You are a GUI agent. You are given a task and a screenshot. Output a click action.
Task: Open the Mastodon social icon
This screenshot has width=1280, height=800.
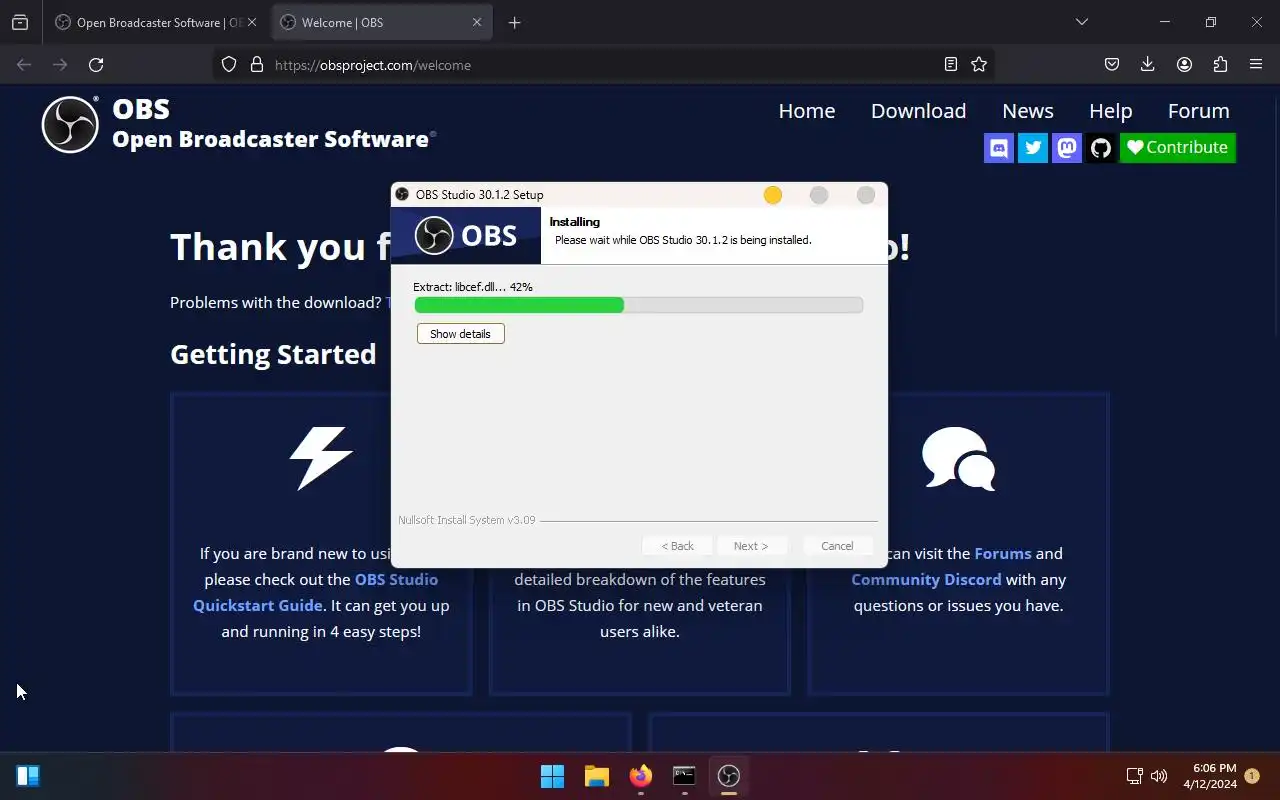(x=1067, y=148)
